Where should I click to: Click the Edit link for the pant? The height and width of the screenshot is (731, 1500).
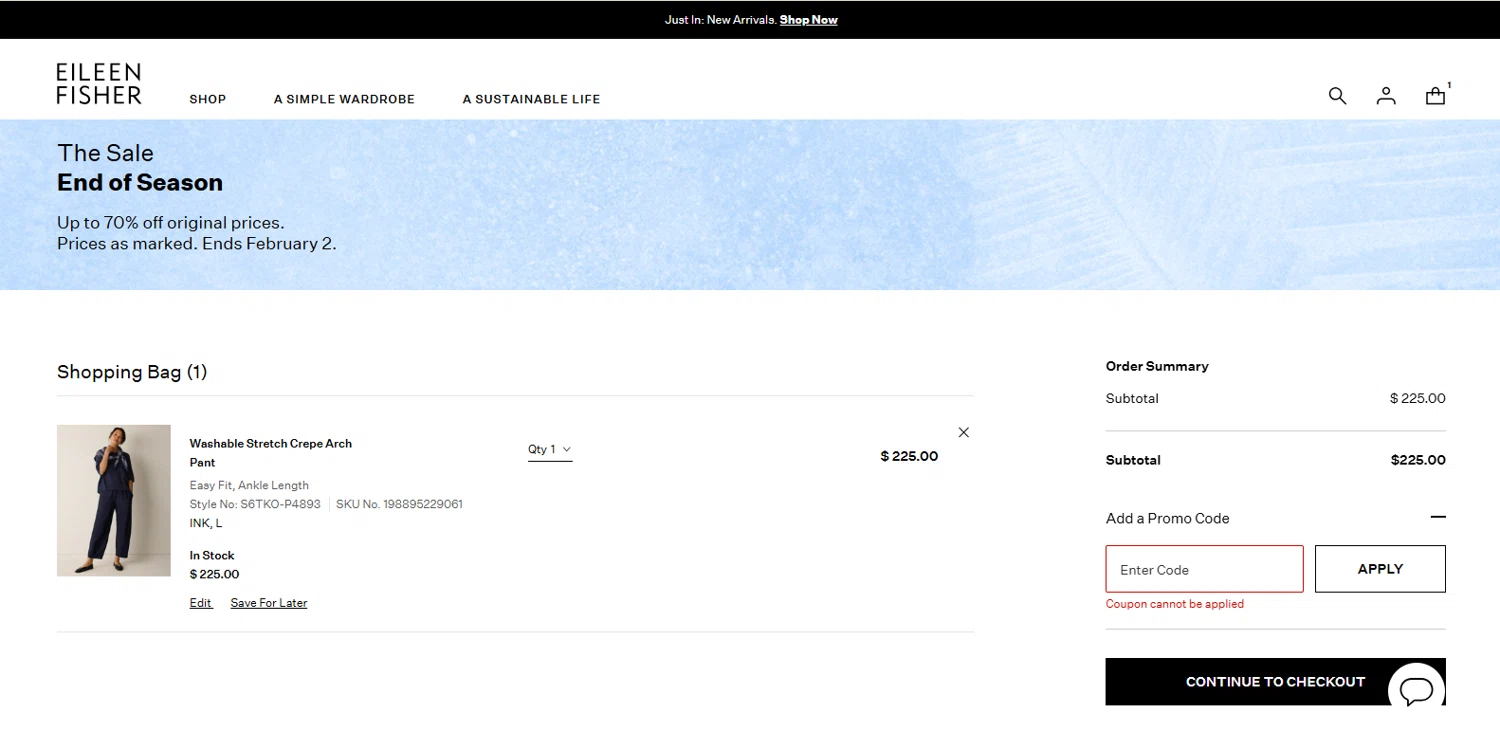click(x=201, y=603)
